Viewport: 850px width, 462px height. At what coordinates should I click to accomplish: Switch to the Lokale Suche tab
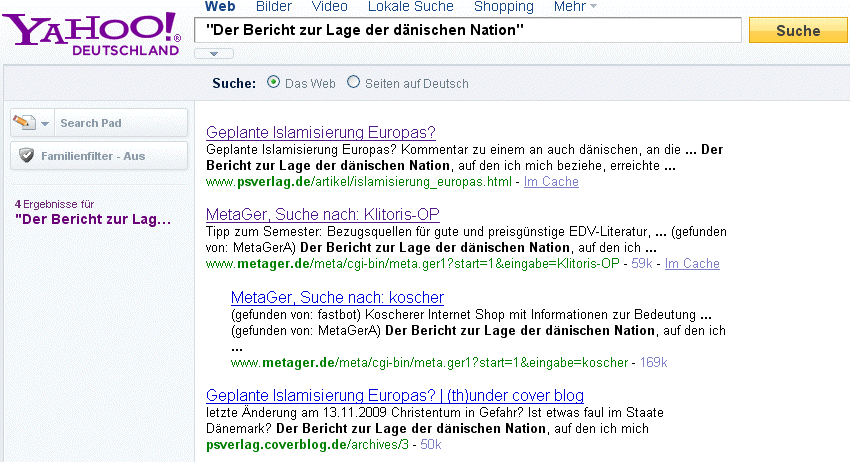(410, 7)
